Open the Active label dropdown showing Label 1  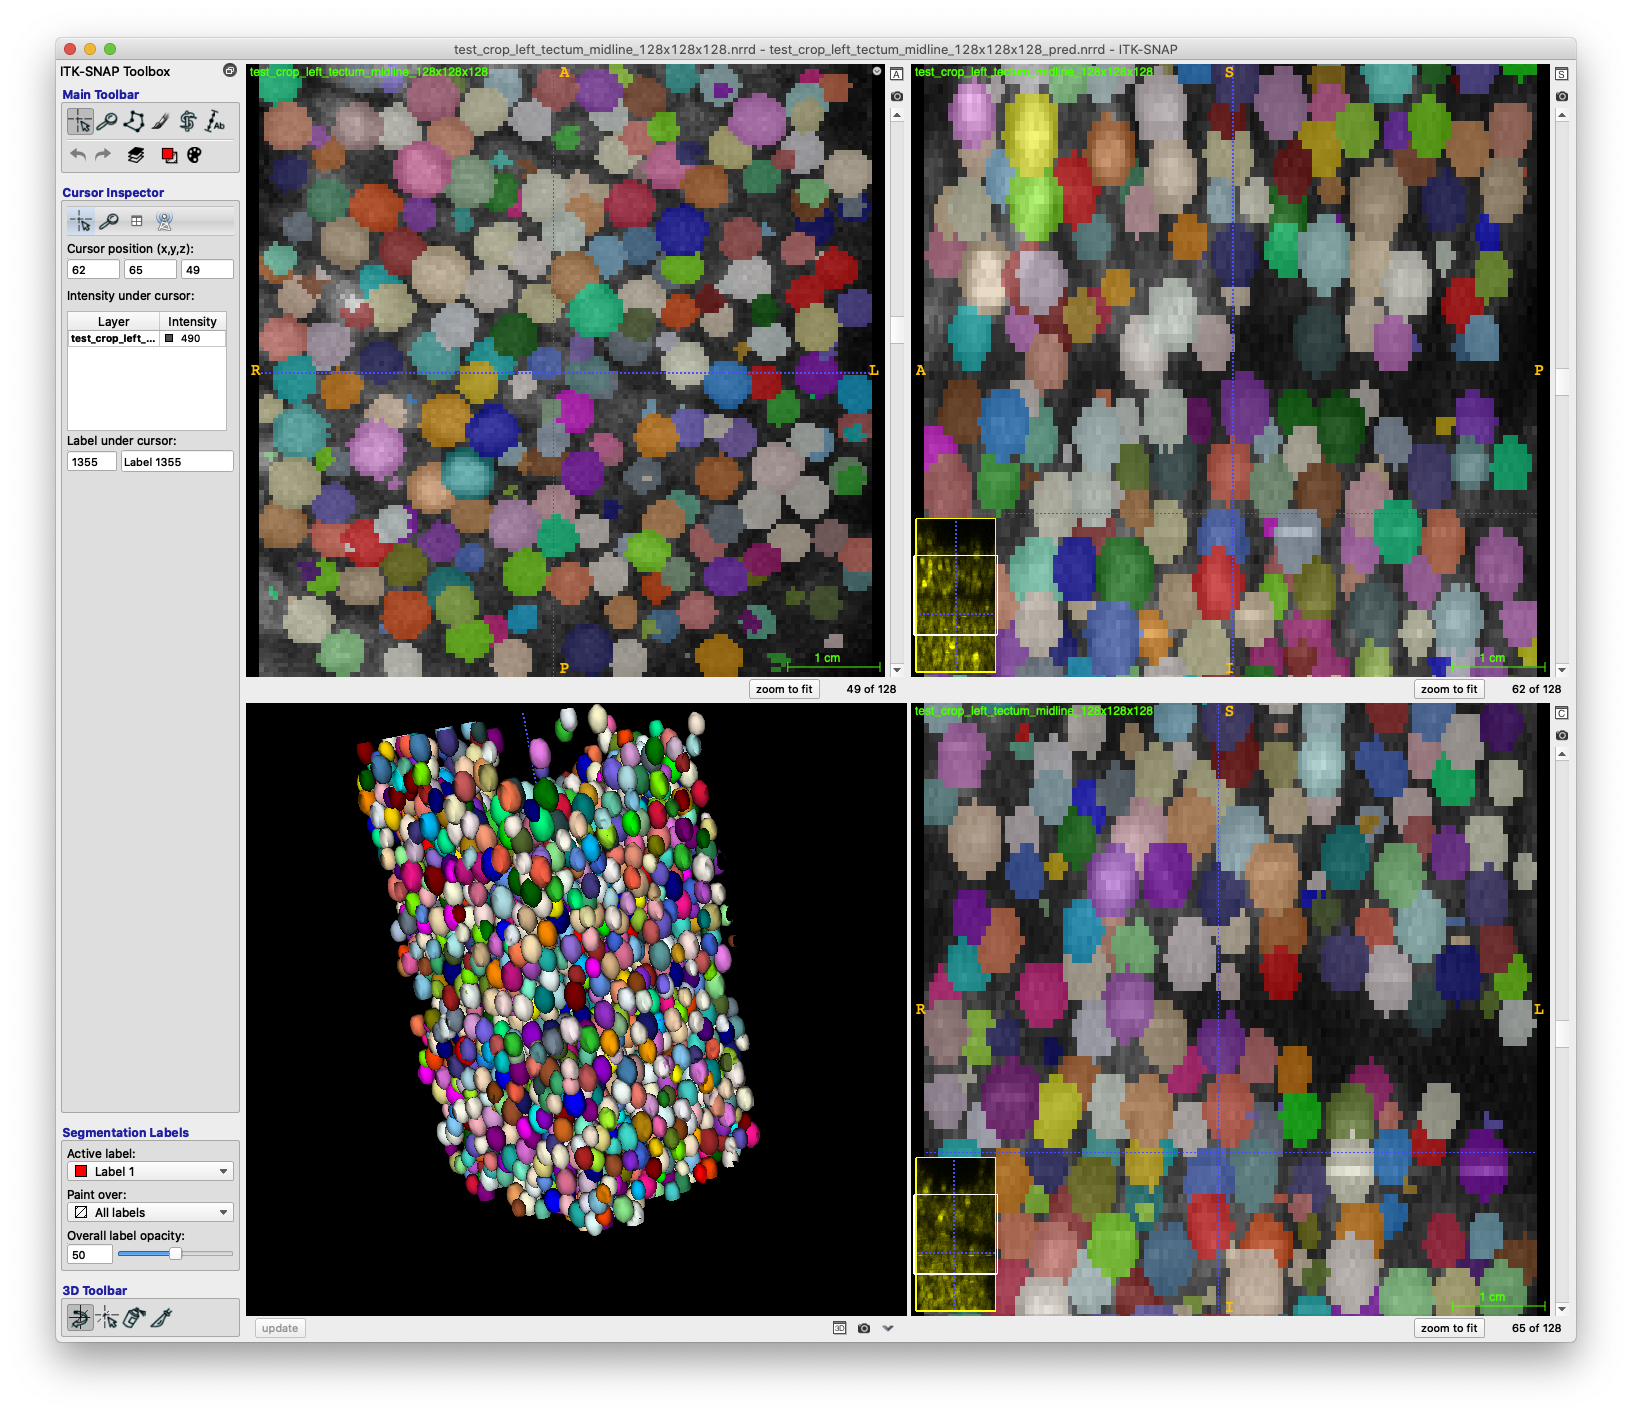149,1171
